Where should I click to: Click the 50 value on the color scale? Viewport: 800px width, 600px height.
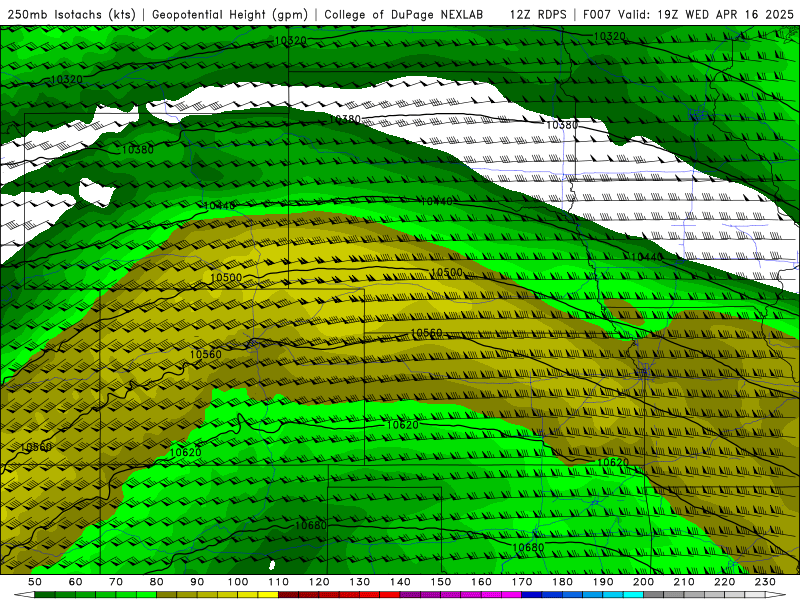tap(35, 582)
